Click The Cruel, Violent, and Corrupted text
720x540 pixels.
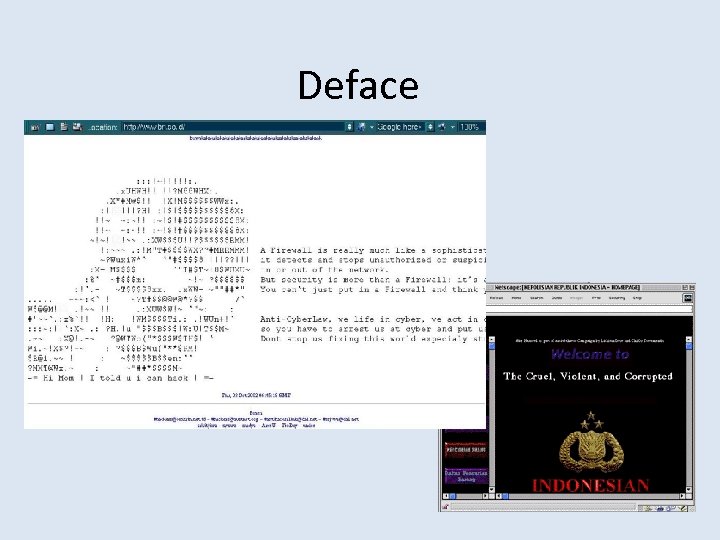[x=588, y=376]
